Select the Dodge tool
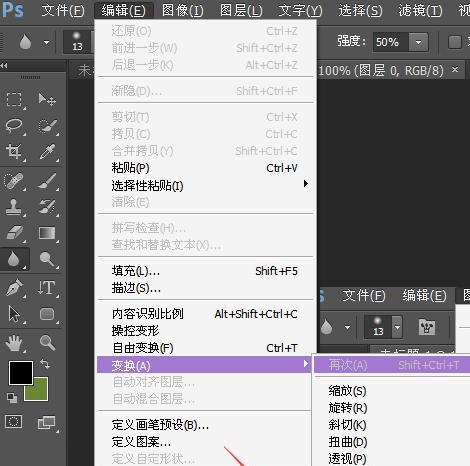Viewport: 470px width, 466px height. click(47, 259)
